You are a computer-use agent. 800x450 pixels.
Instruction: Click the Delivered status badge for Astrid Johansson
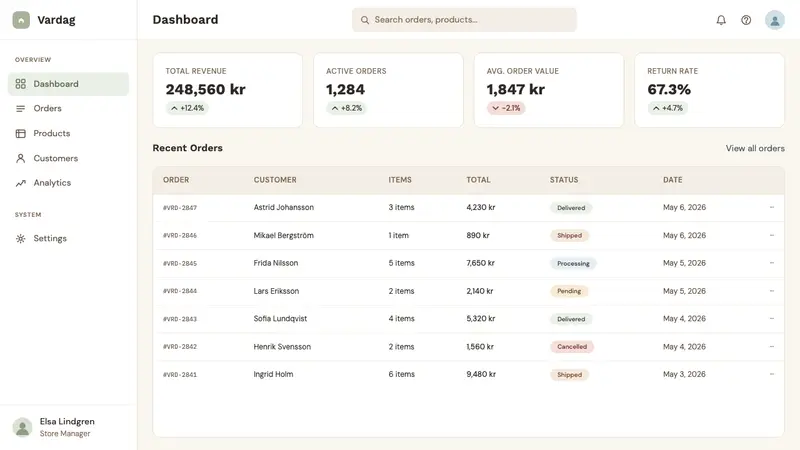point(571,208)
